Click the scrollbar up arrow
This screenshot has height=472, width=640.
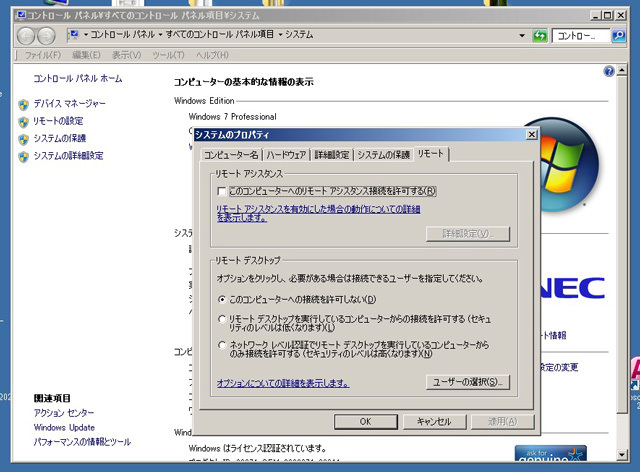tap(622, 70)
